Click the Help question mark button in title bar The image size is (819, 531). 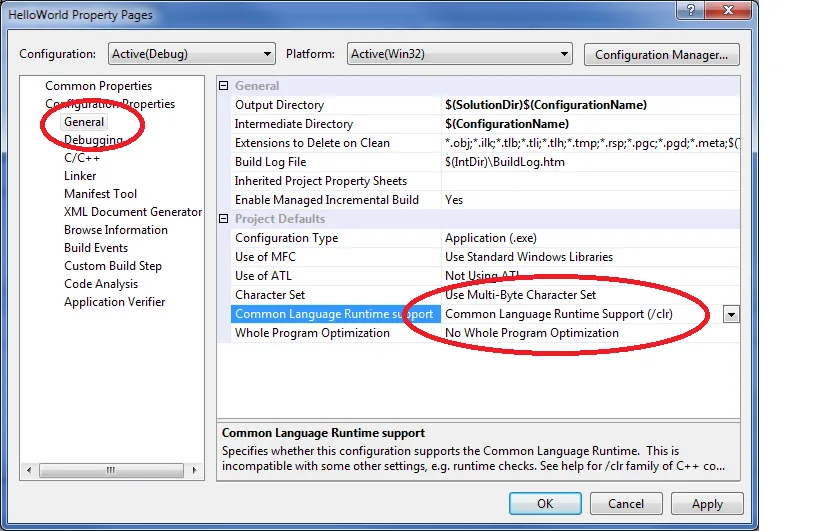click(x=691, y=9)
